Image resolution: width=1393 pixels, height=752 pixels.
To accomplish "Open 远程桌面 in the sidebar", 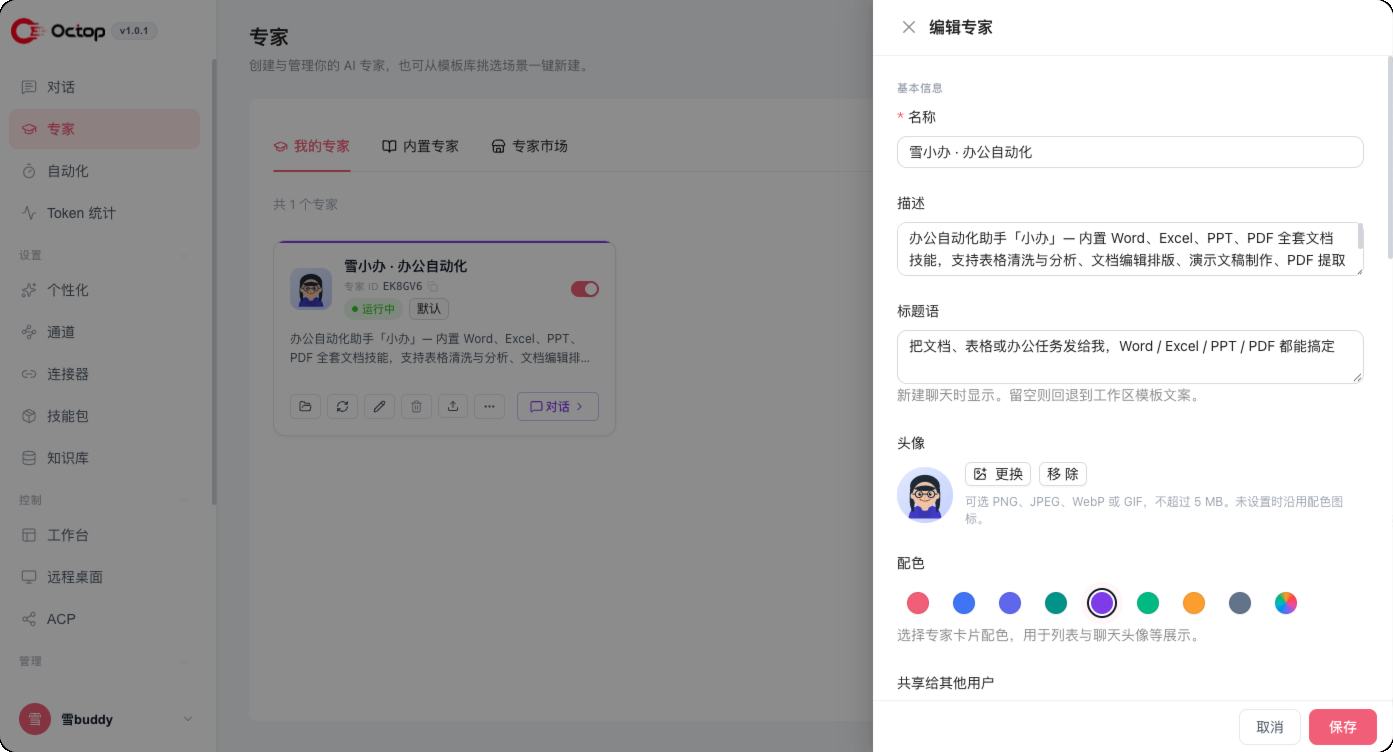I will click(105, 577).
